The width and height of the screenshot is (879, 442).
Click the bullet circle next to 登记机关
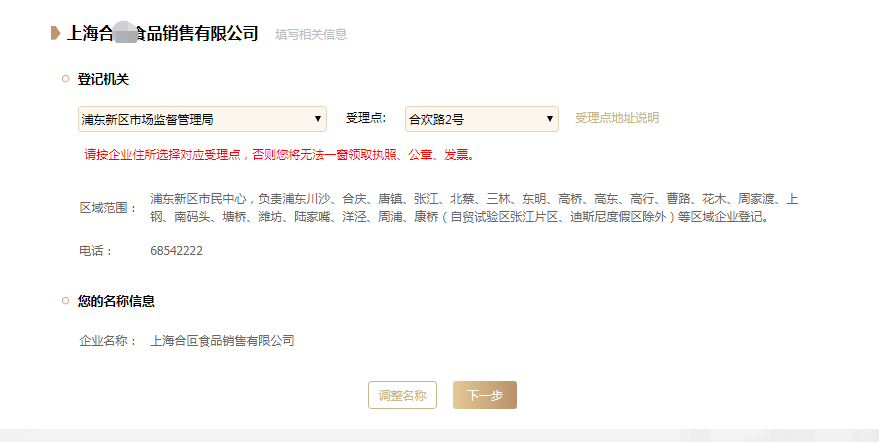(66, 79)
